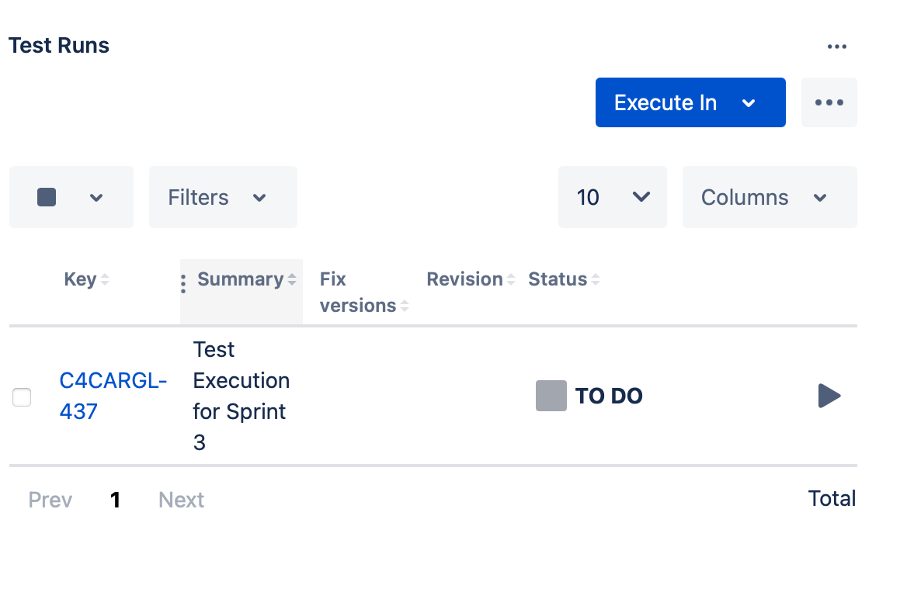Viewport: 908px width, 600px height.
Task: Click the more actions button beside Execute In
Action: click(829, 103)
